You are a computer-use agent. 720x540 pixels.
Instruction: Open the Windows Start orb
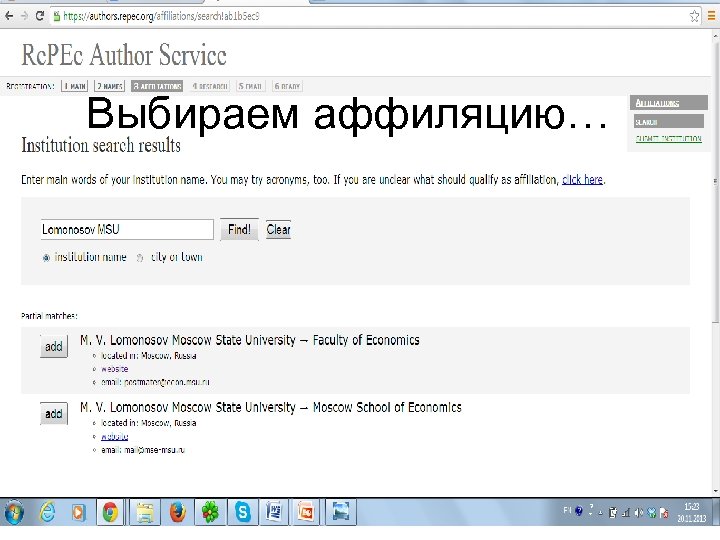click(14, 512)
